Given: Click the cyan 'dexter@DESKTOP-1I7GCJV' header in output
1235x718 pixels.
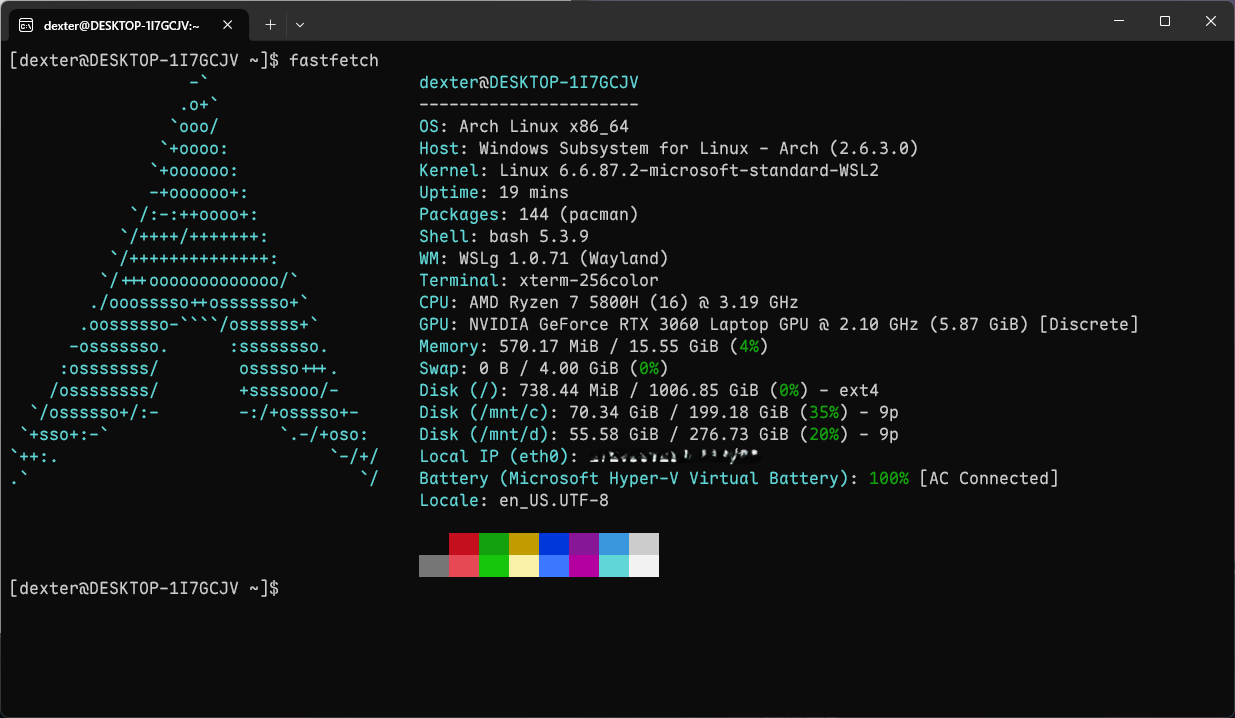Looking at the screenshot, I should pyautogui.click(x=529, y=83).
